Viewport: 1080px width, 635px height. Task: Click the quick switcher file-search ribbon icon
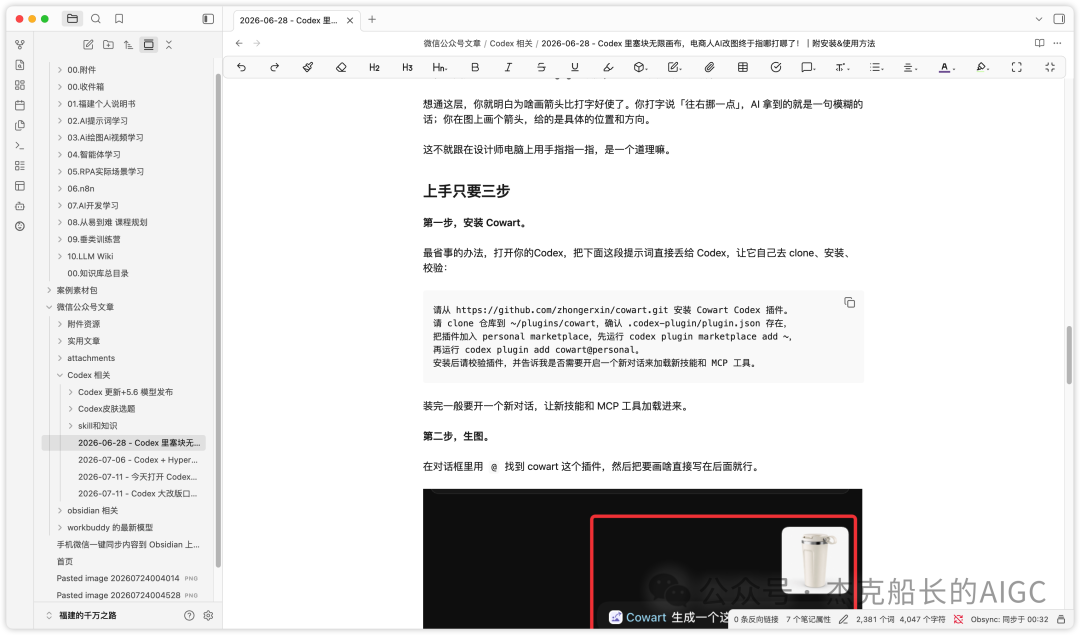tap(20, 65)
